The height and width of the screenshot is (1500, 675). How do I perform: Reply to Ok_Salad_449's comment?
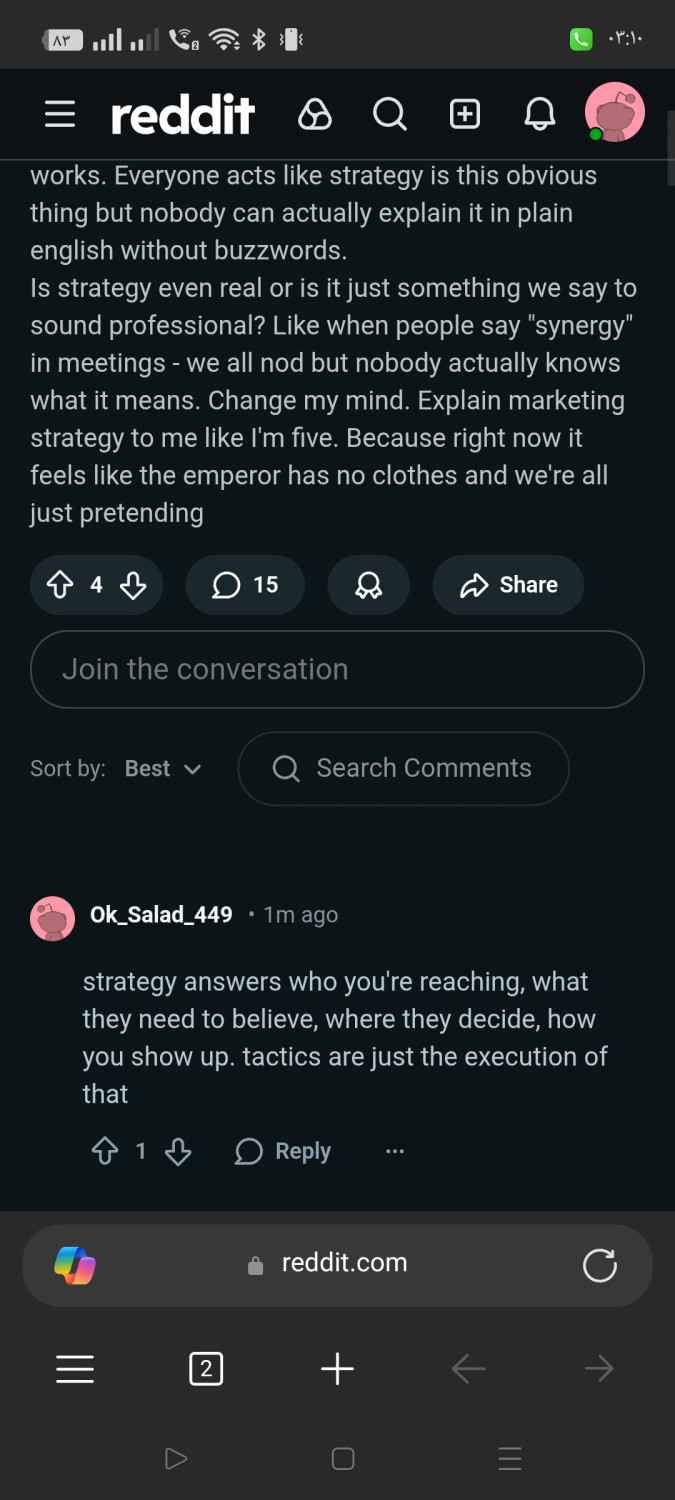283,1152
